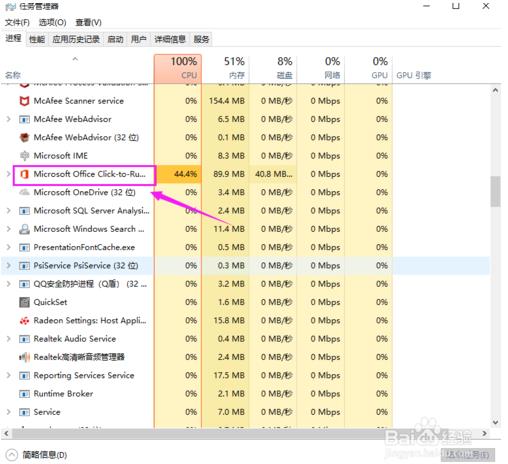Expand the Reporting Services Service group
Image resolution: width=508 pixels, height=464 pixels.
click(9, 376)
